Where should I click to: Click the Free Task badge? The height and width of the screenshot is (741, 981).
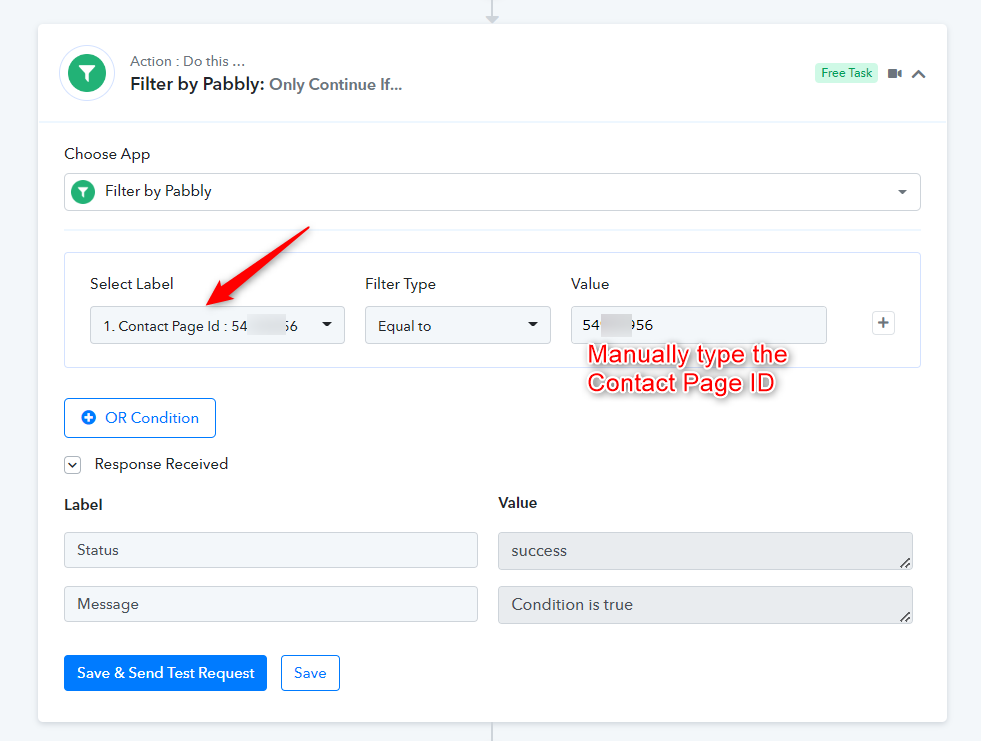click(846, 73)
